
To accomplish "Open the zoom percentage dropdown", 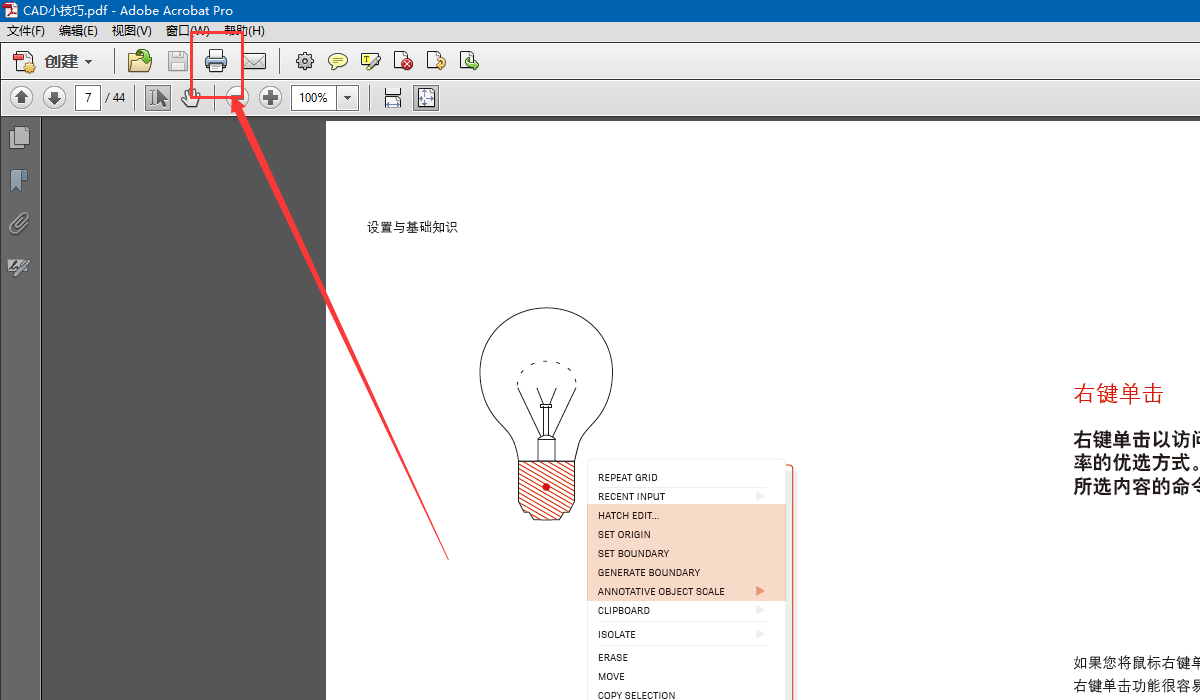I will [346, 97].
